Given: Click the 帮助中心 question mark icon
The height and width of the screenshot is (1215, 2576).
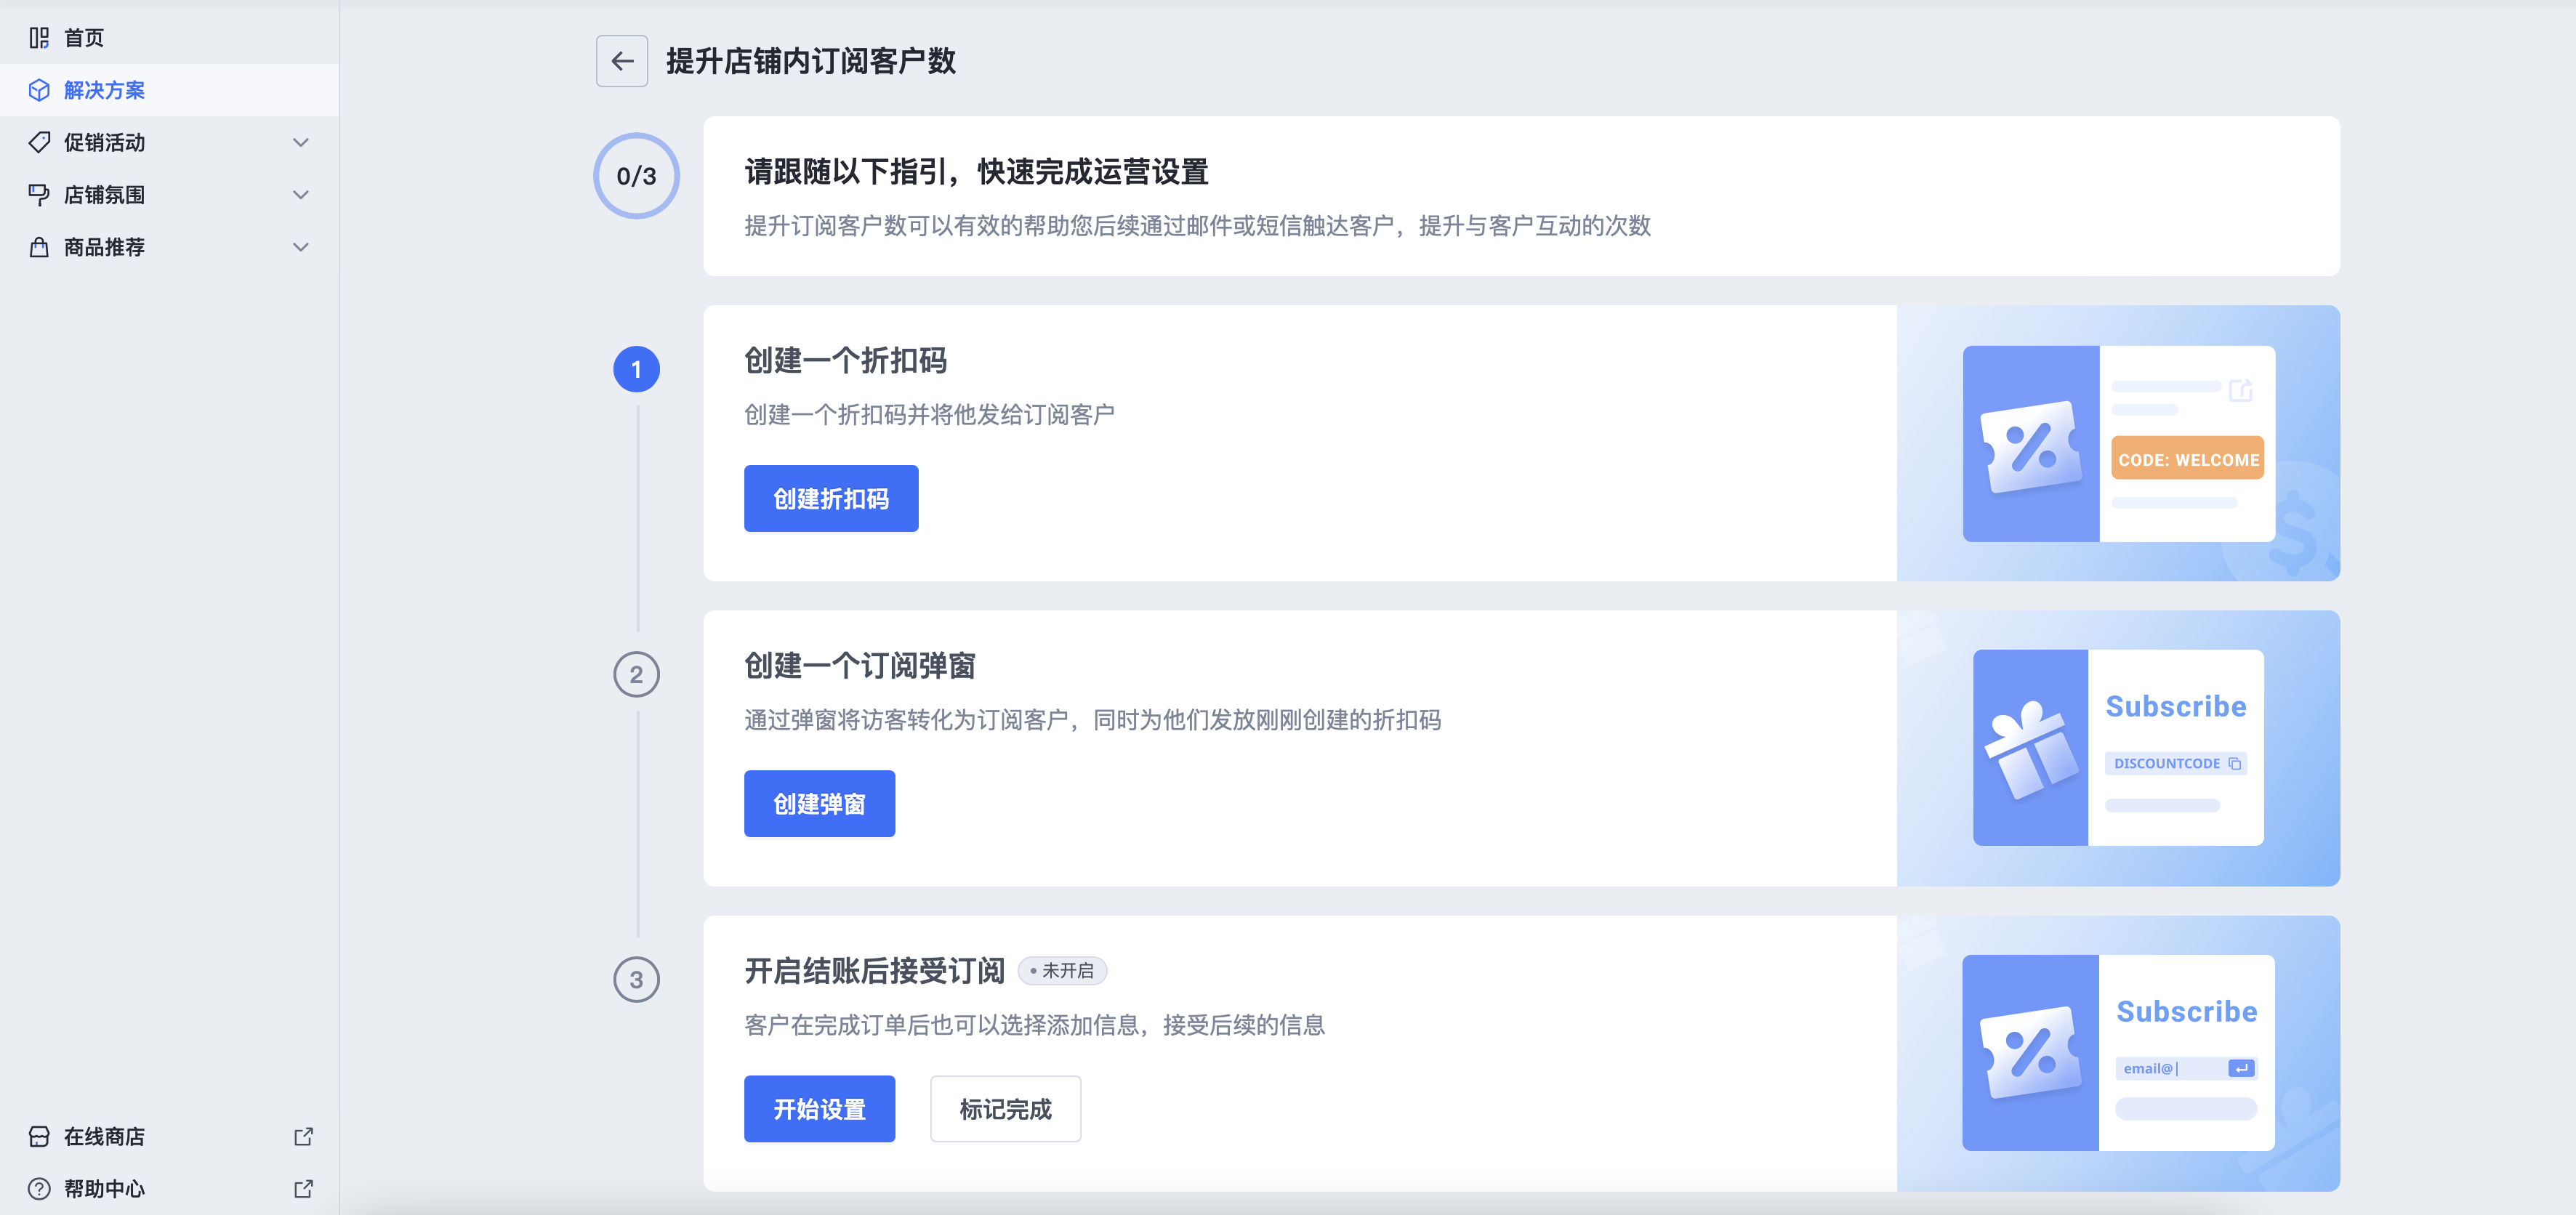Looking at the screenshot, I should click(x=39, y=1188).
